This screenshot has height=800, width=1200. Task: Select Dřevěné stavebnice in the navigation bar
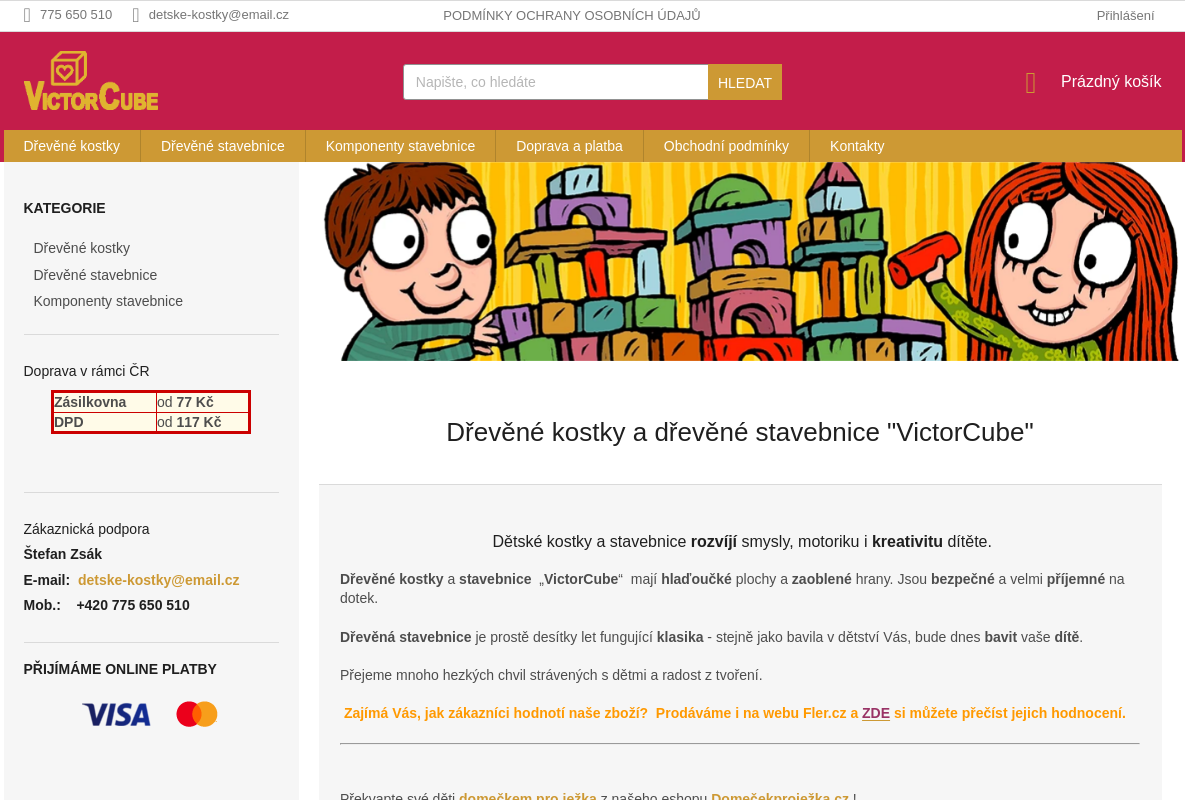(223, 146)
